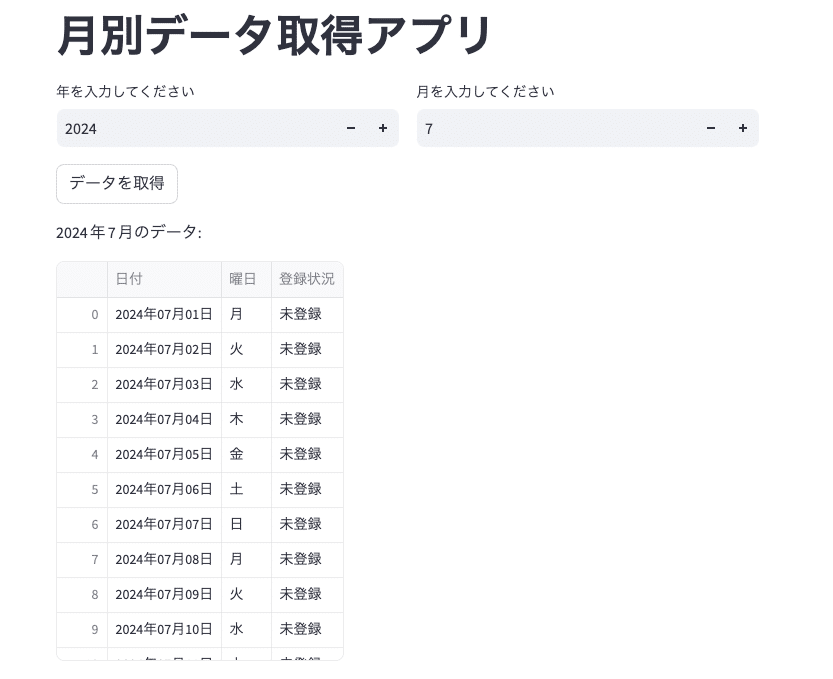Image resolution: width=833 pixels, height=679 pixels.
Task: Click the month input field showing 7
Action: (556, 128)
